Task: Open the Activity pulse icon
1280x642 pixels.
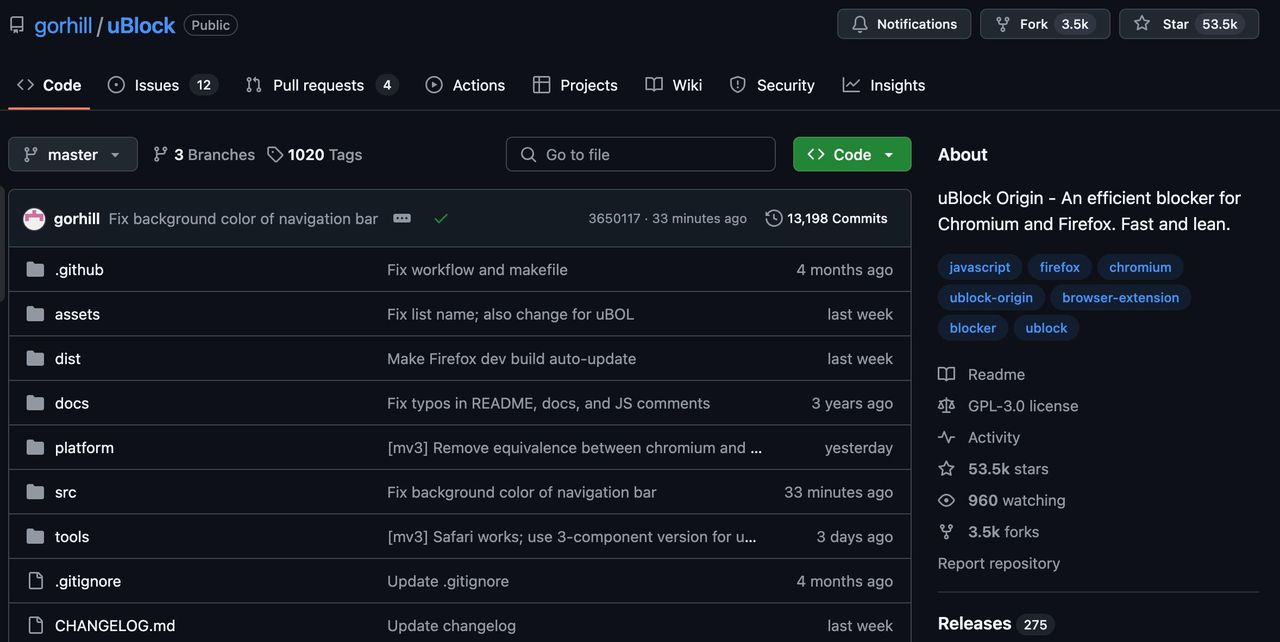Action: click(946, 437)
